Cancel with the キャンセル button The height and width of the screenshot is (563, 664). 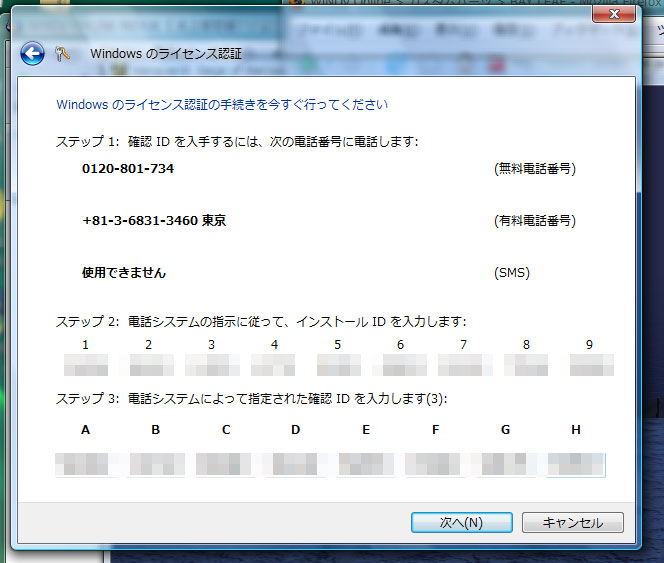pyautogui.click(x=573, y=522)
